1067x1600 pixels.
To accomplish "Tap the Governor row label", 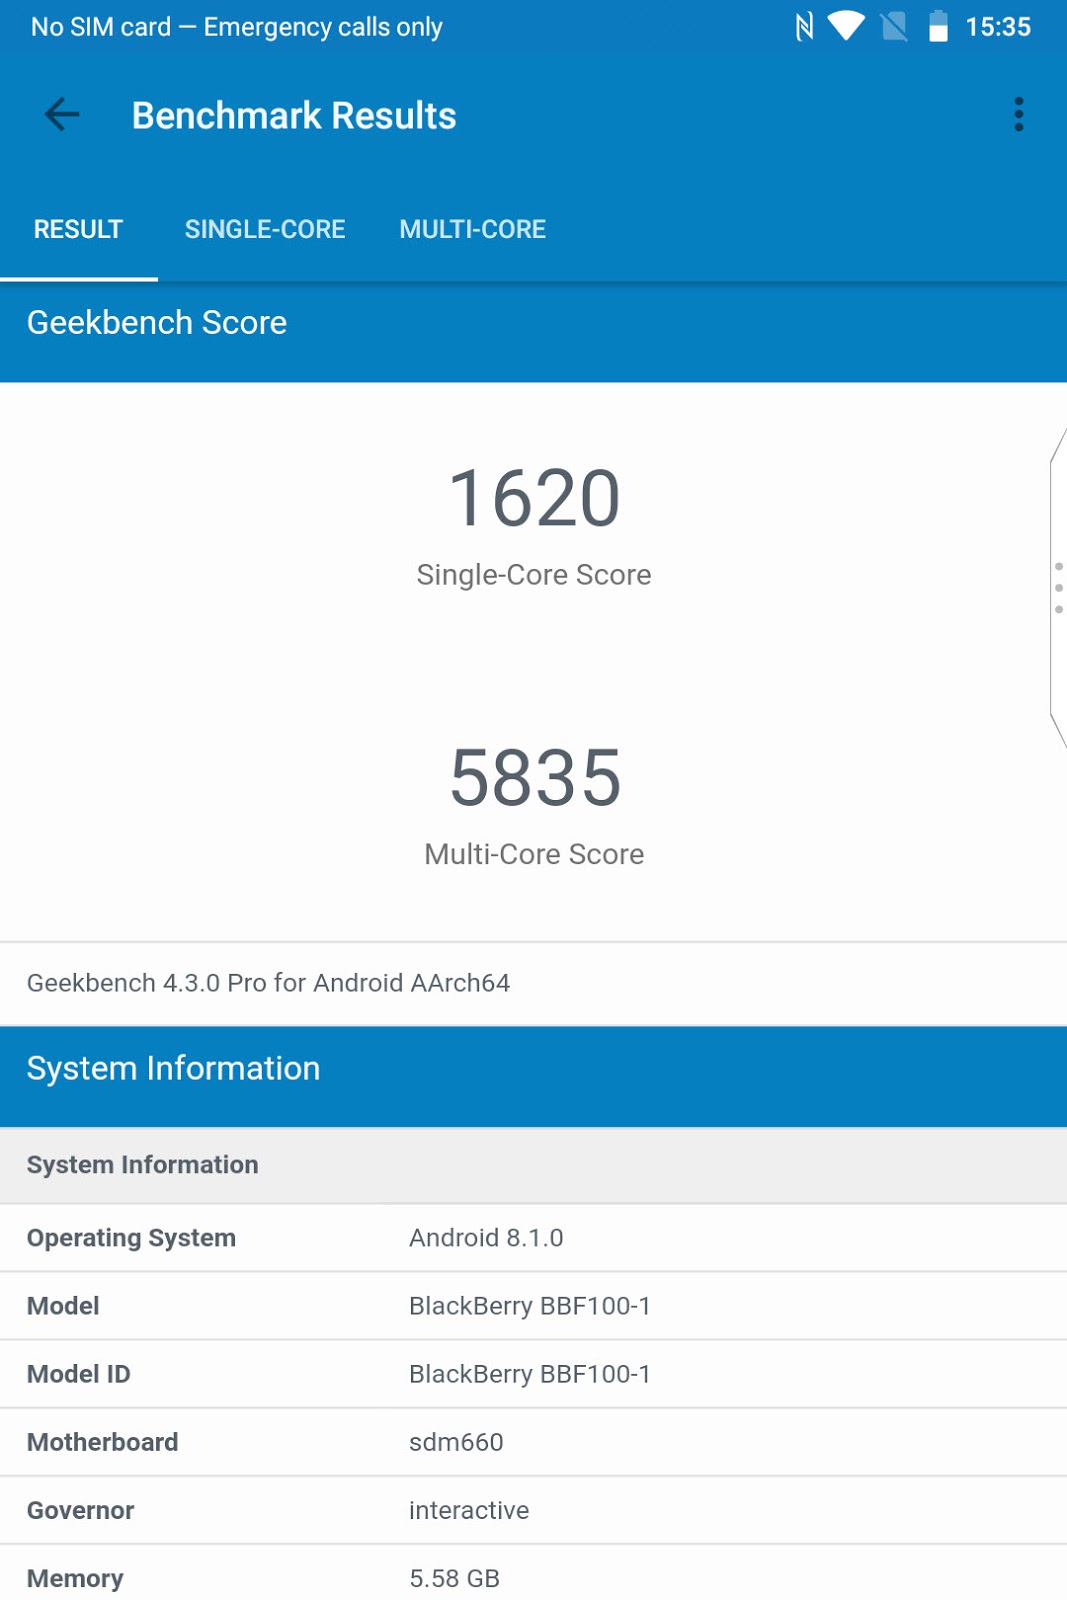I will click(81, 1510).
